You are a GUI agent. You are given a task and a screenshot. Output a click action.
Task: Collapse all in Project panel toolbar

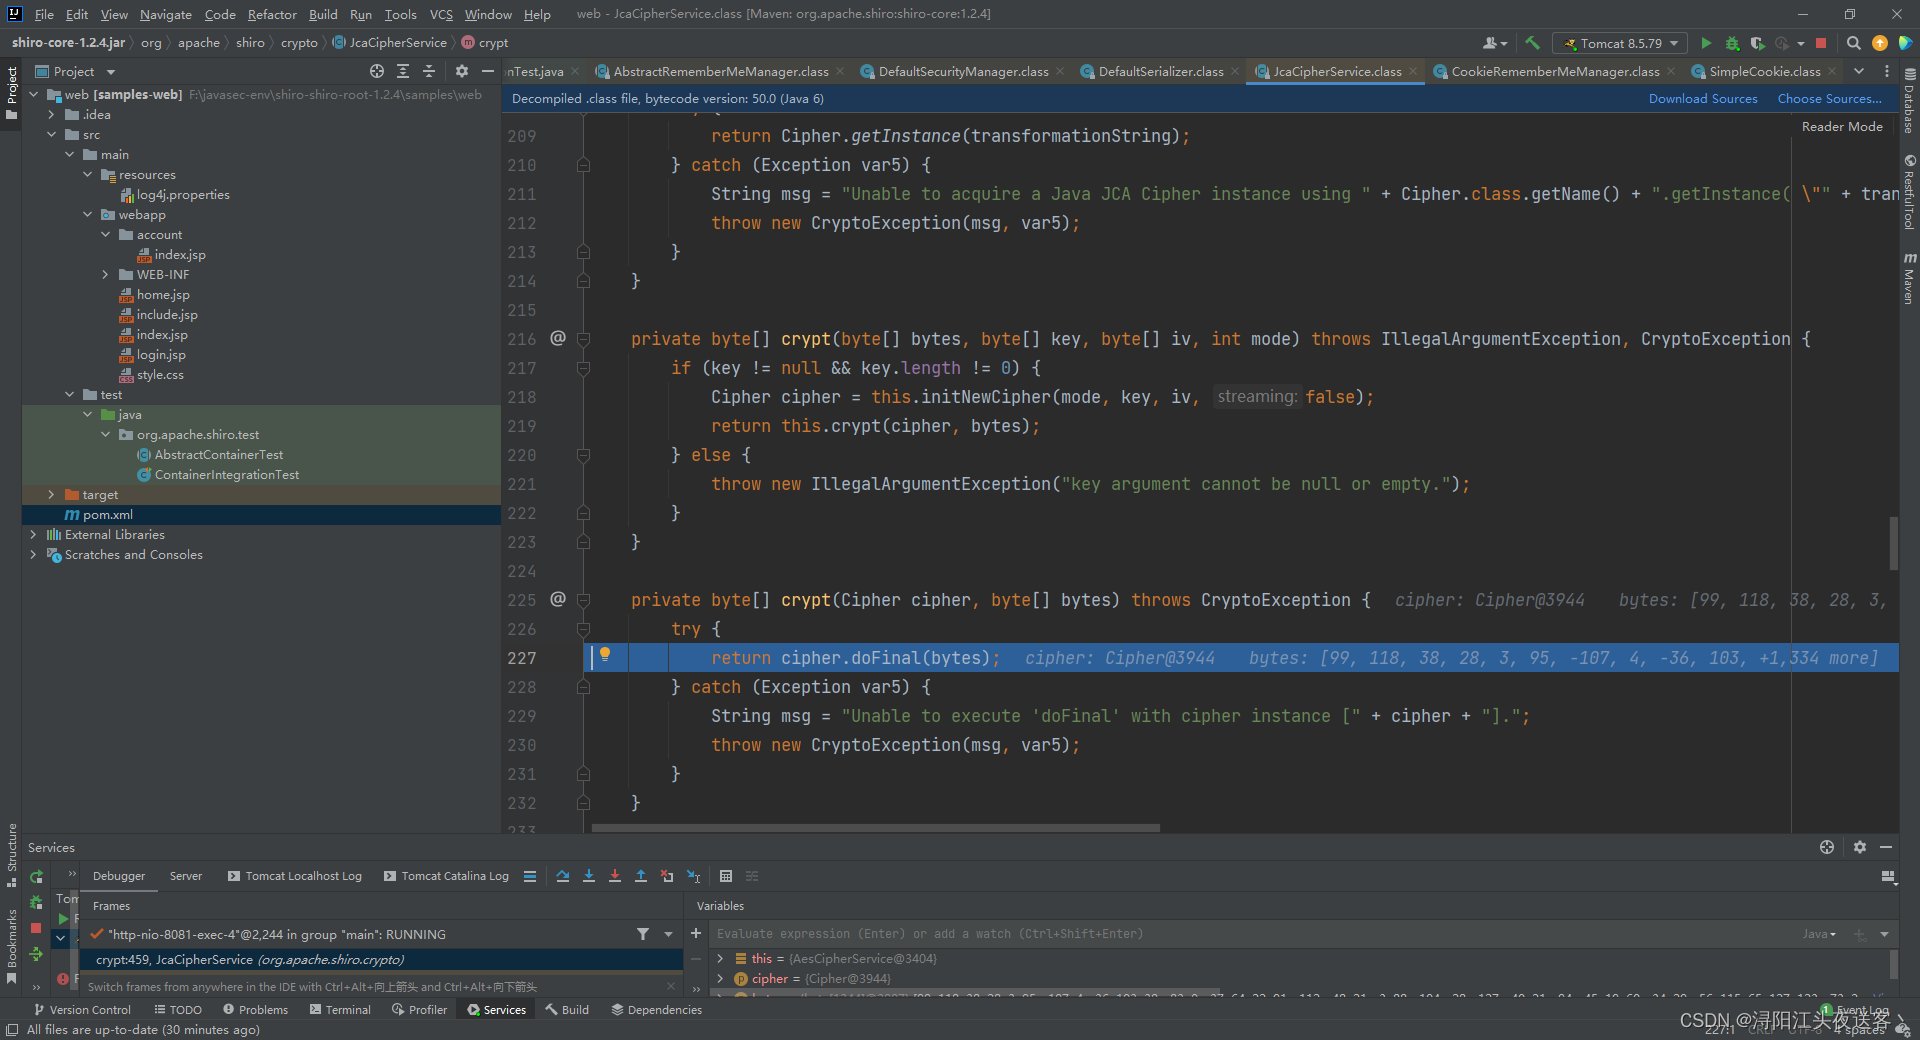tap(429, 71)
